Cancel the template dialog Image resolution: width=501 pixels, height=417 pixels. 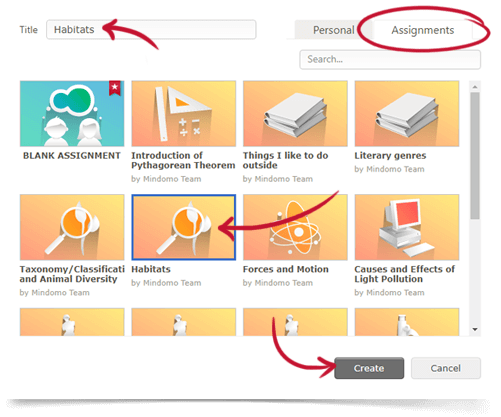446,368
